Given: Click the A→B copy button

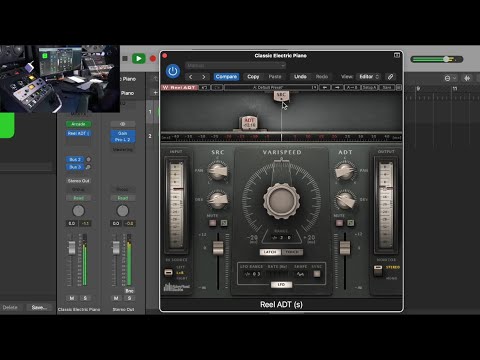Looking at the screenshot, I should point(352,87).
